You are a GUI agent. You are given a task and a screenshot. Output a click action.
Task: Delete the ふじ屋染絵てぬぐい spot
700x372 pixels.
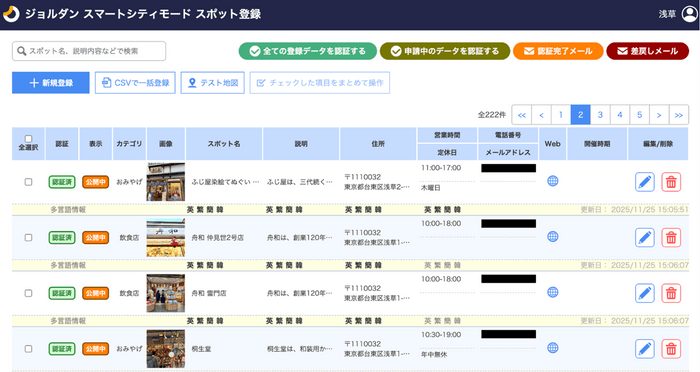671,182
